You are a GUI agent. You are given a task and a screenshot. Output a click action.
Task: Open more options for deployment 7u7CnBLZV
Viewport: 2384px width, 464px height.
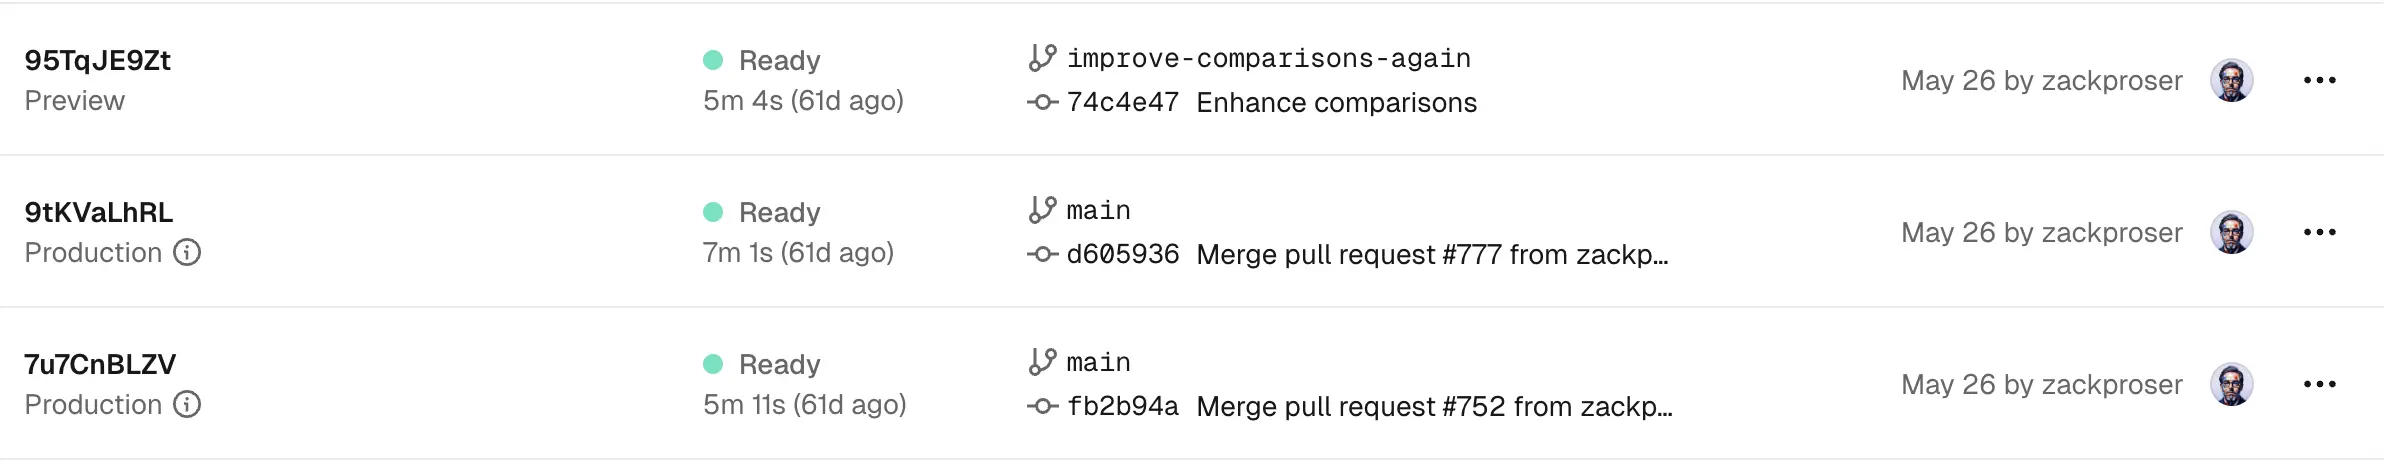[x=2319, y=384]
